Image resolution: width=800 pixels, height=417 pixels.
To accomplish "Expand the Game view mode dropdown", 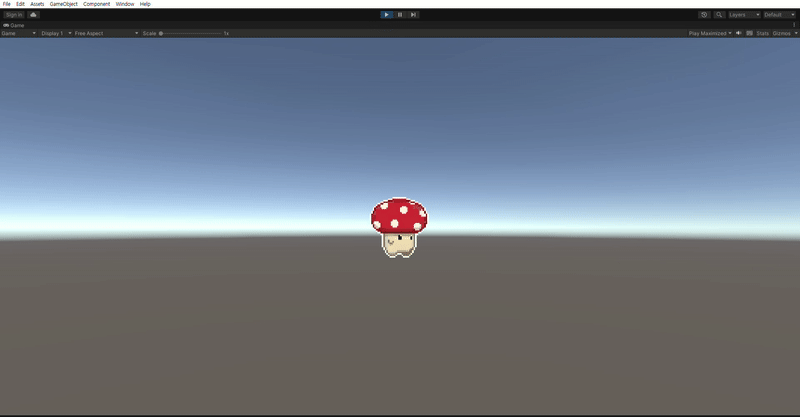I will (18, 33).
